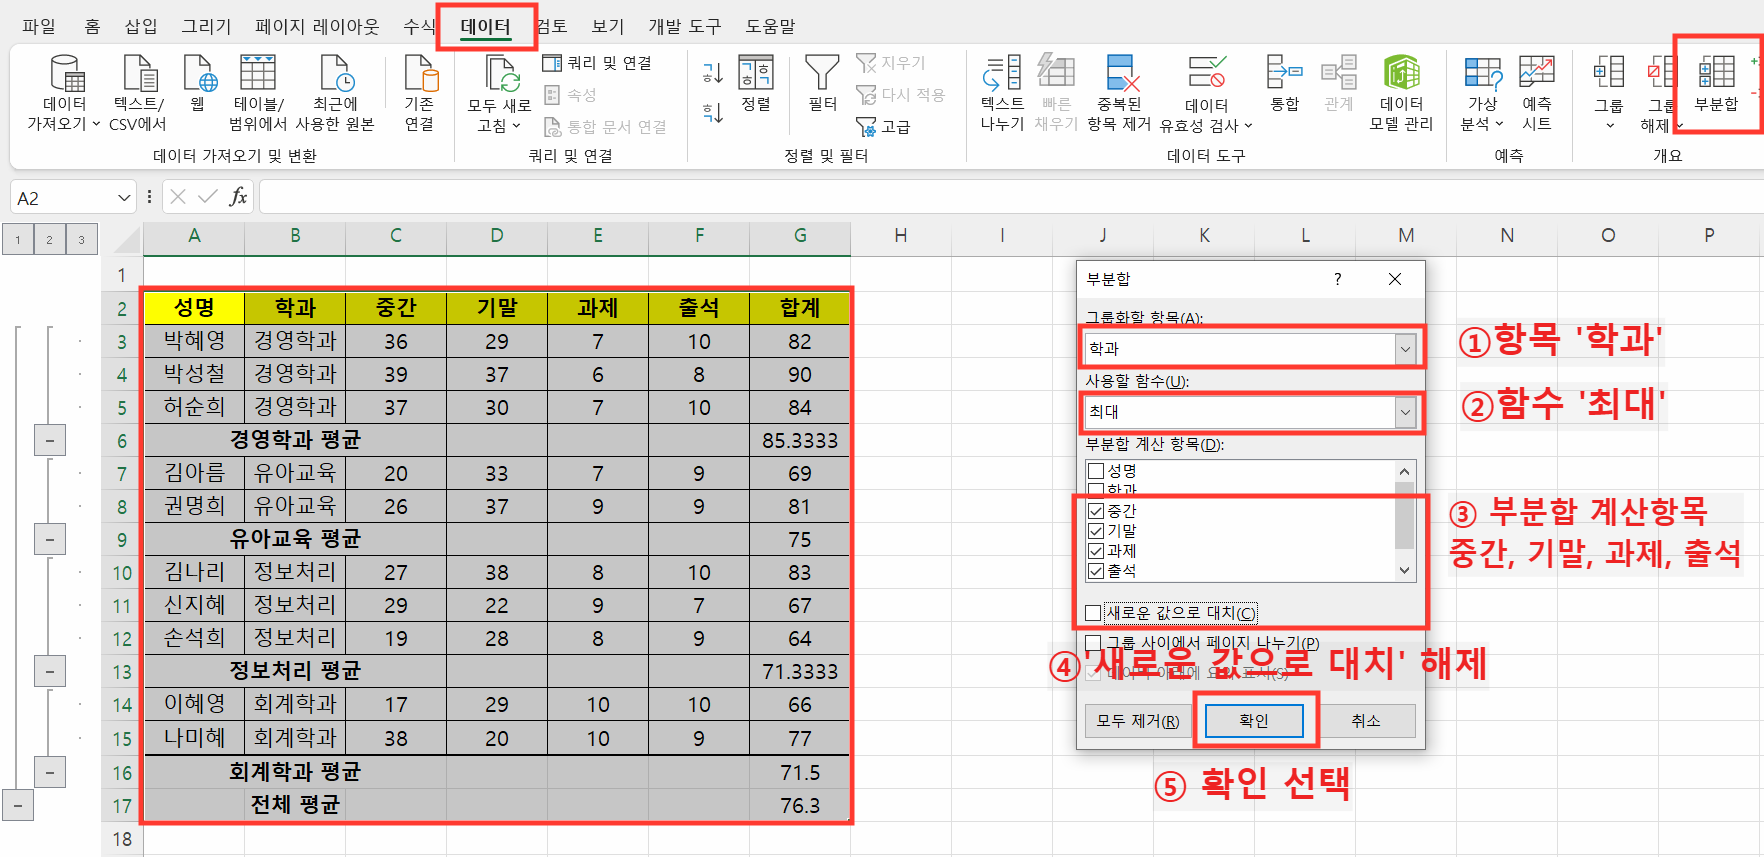This screenshot has height=857, width=1764.
Task: Uncheck the 기말 checkbox
Action: coord(1096,531)
